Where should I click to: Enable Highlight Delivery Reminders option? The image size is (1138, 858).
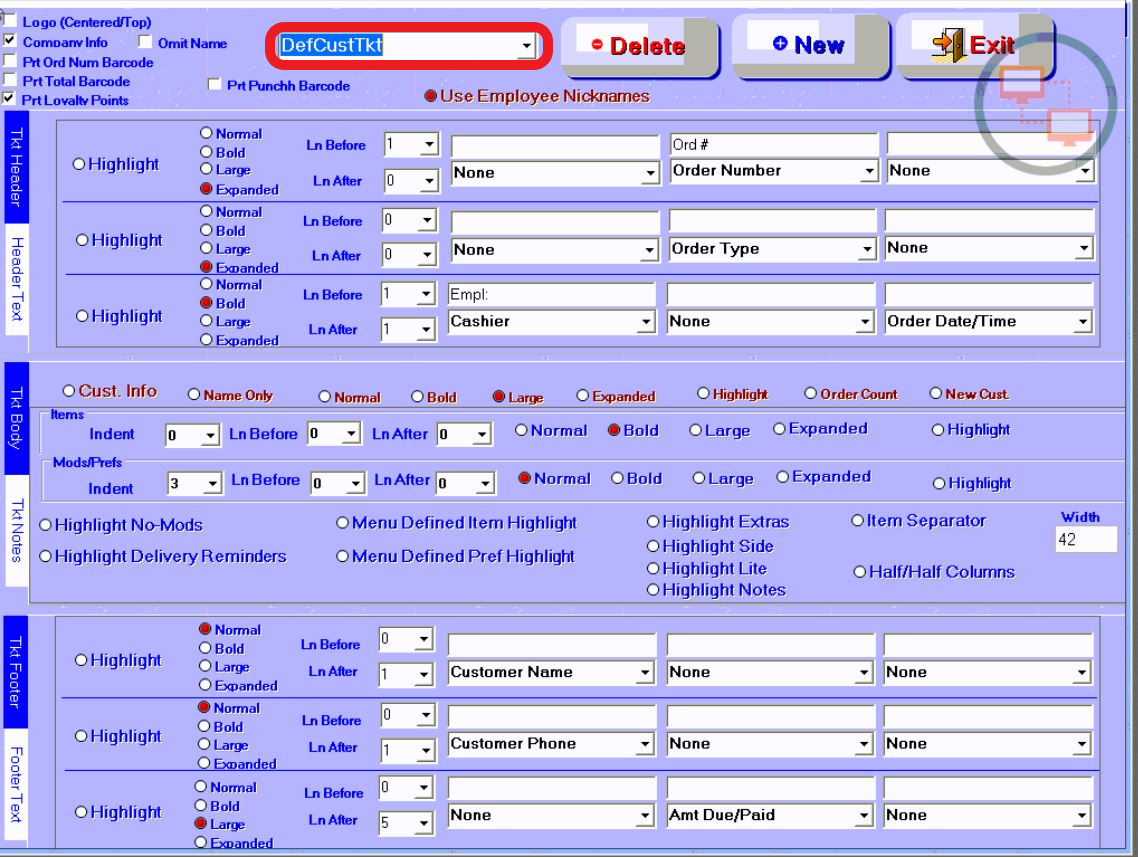click(46, 557)
